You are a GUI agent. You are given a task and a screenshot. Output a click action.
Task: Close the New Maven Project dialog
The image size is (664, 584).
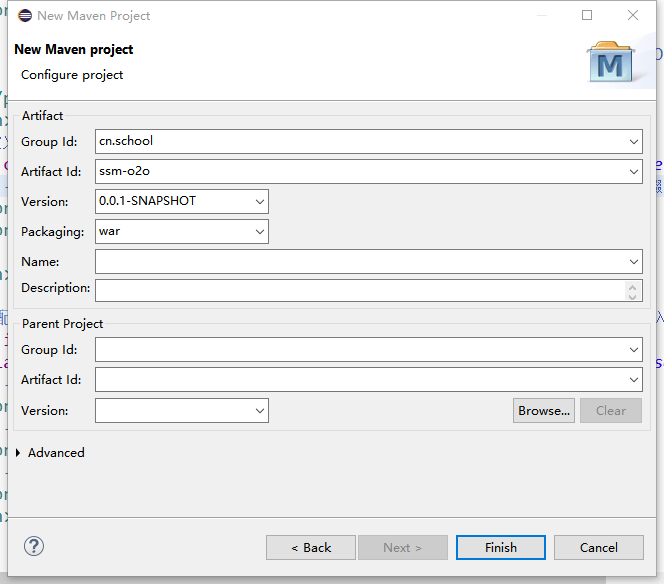point(633,15)
